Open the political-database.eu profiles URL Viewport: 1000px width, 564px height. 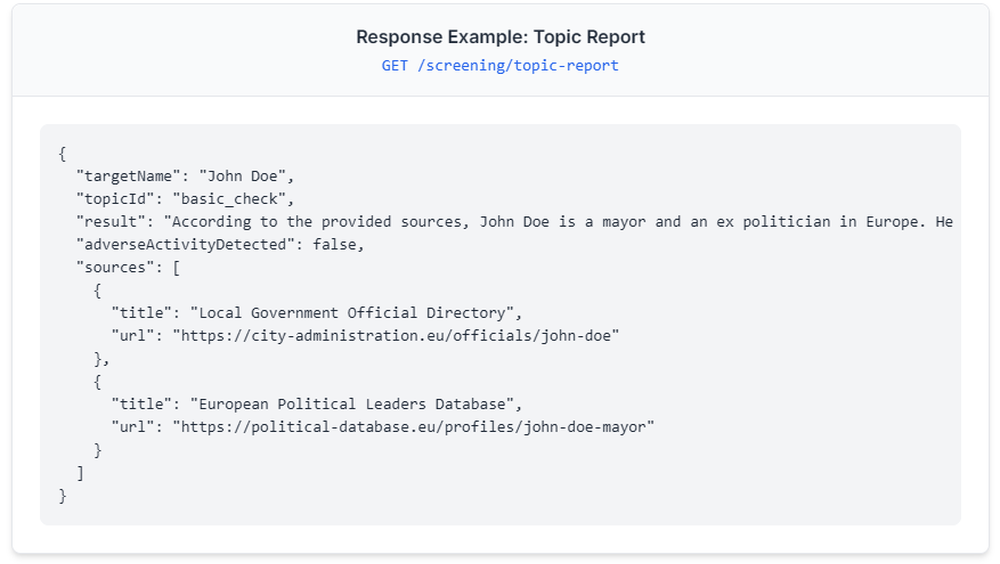click(x=413, y=427)
